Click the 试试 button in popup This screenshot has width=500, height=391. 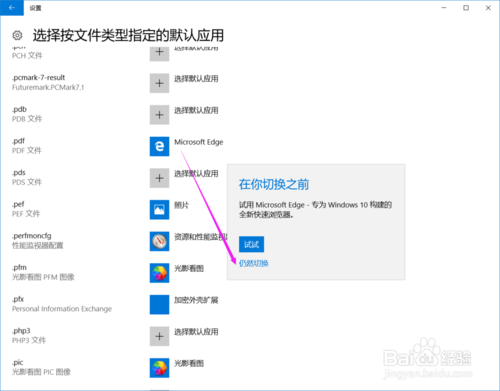[x=251, y=245]
